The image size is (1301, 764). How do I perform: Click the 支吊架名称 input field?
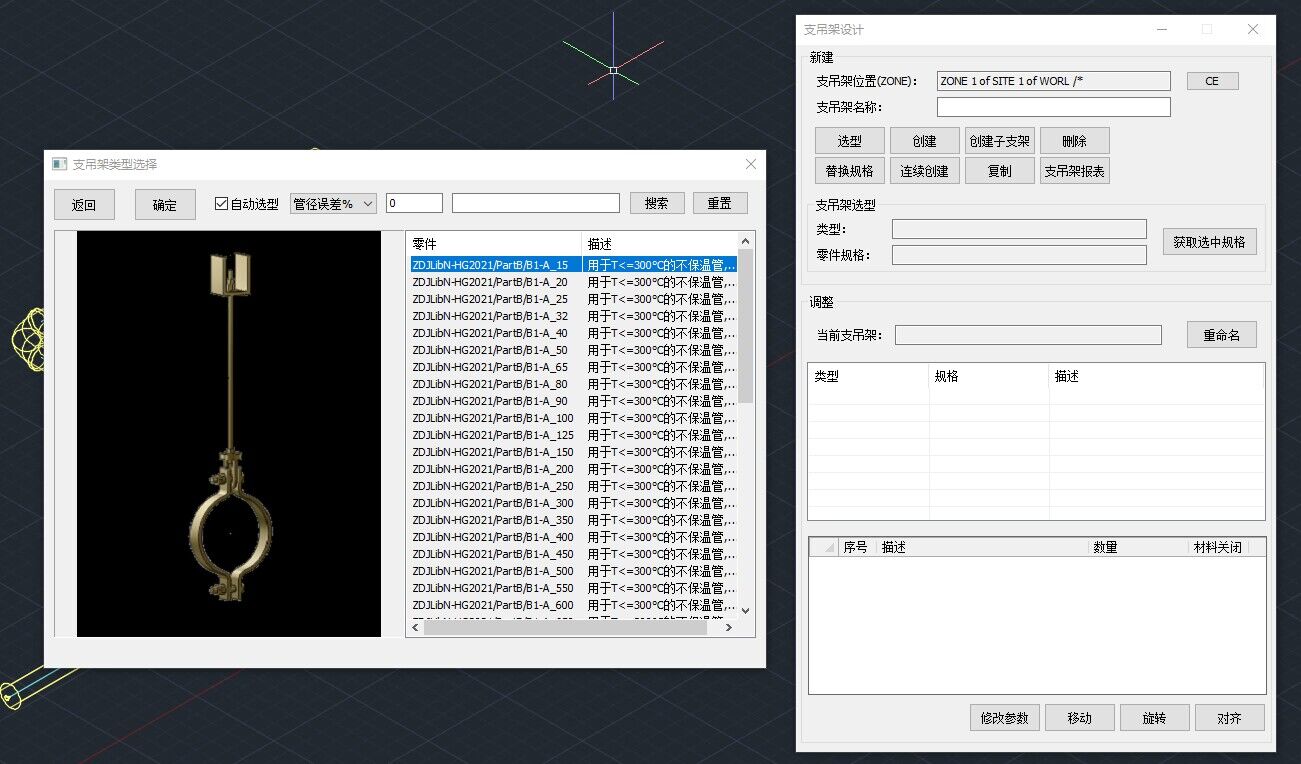click(x=1053, y=107)
